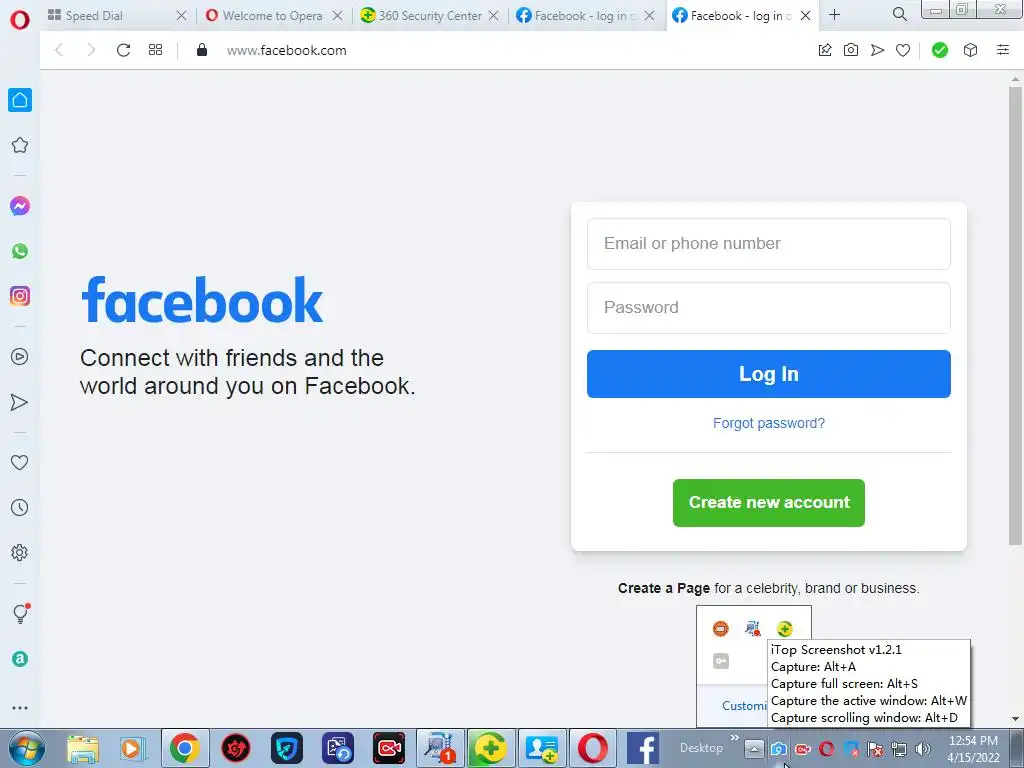Viewport: 1024px width, 768px height.
Task: Open the Easy Setup menu icon
Action: [1003, 50]
